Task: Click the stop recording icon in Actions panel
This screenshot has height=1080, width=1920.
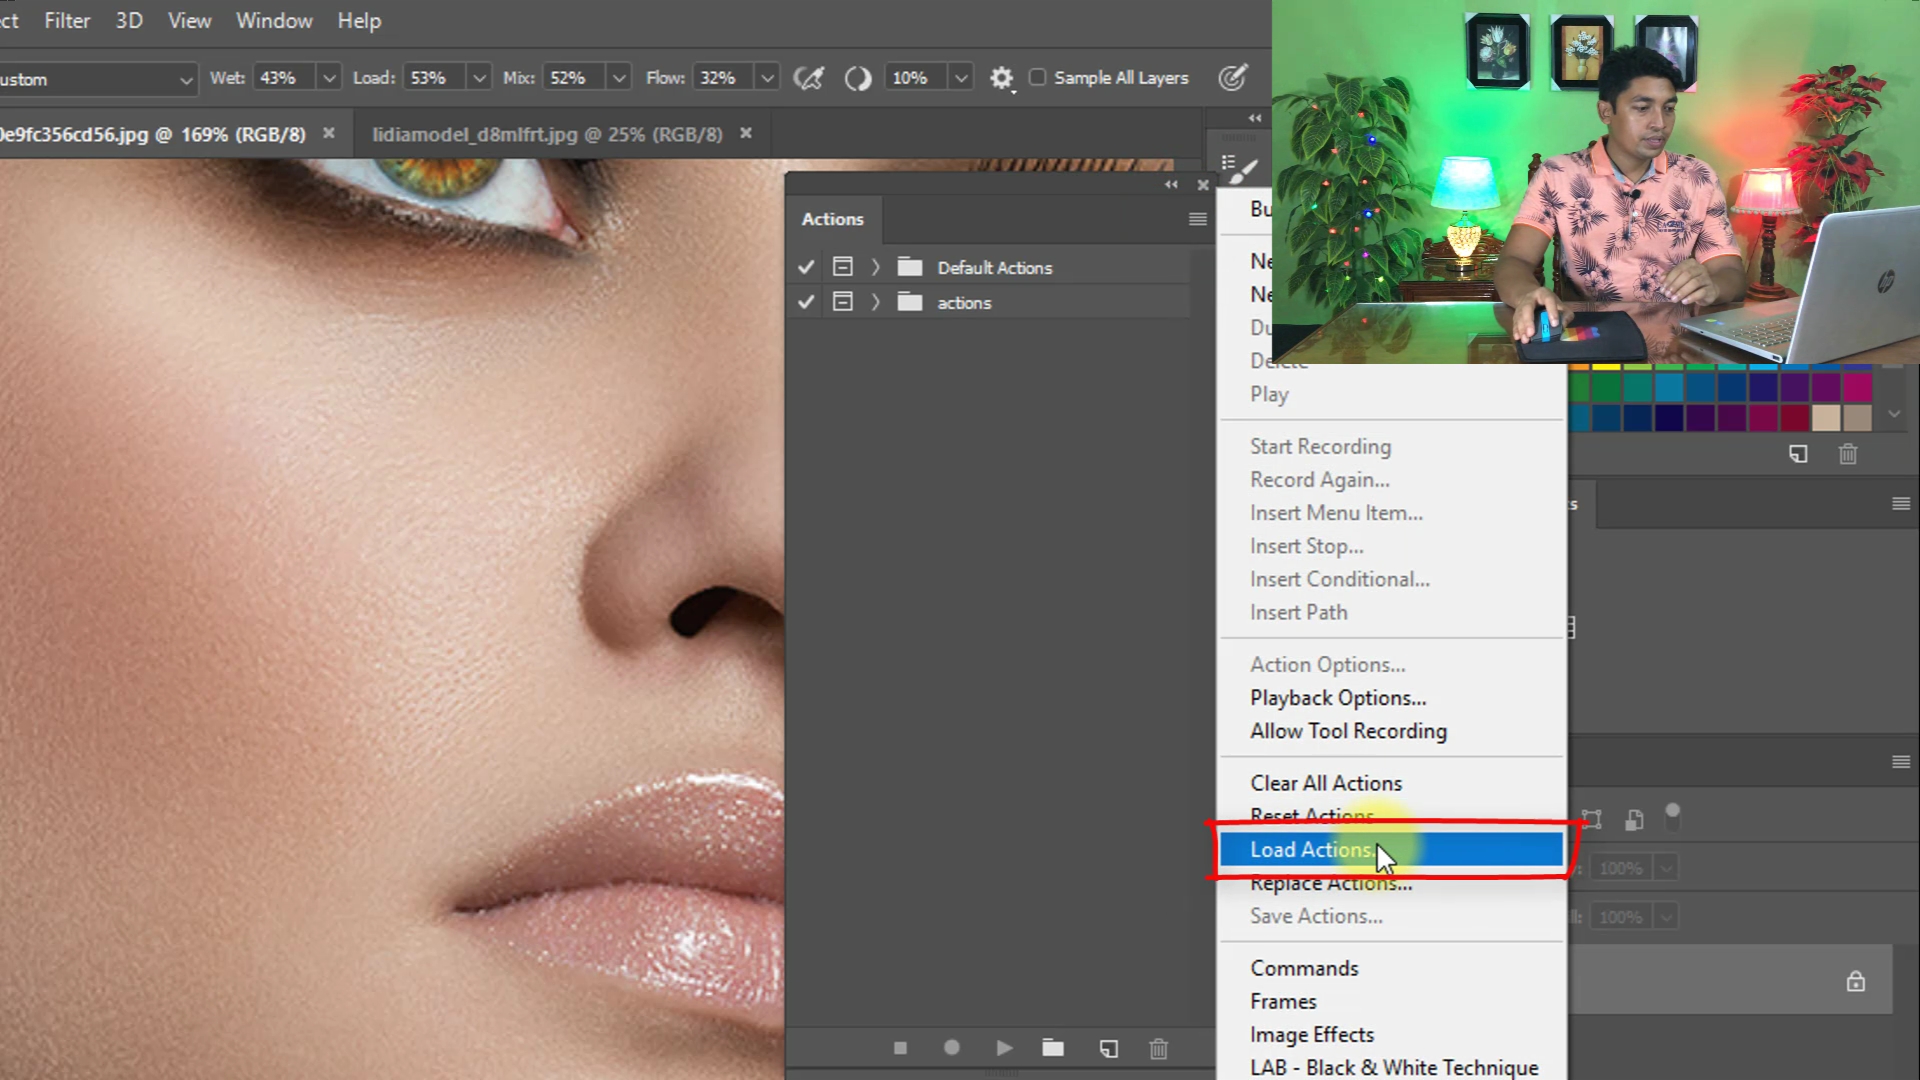Action: pos(900,1048)
